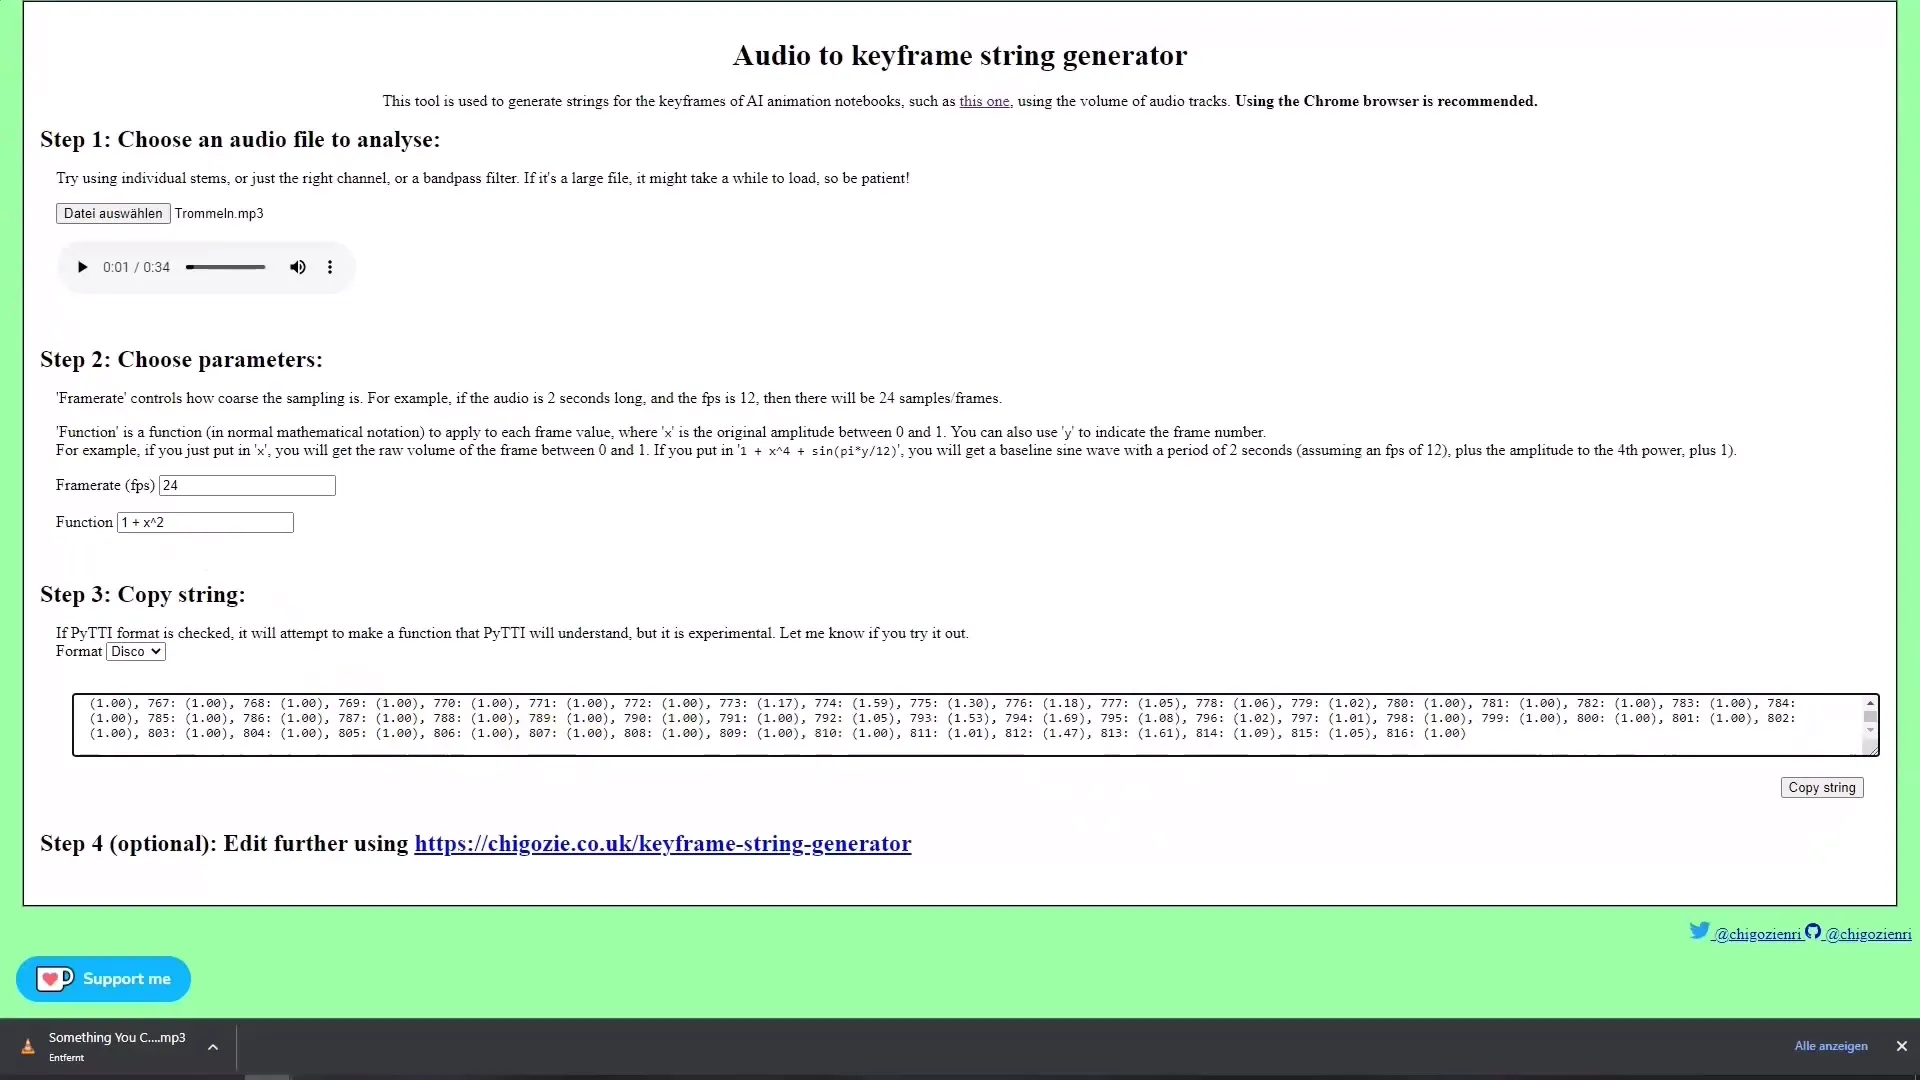
Task: Click the GitHub @chigozienri icon
Action: click(1813, 931)
